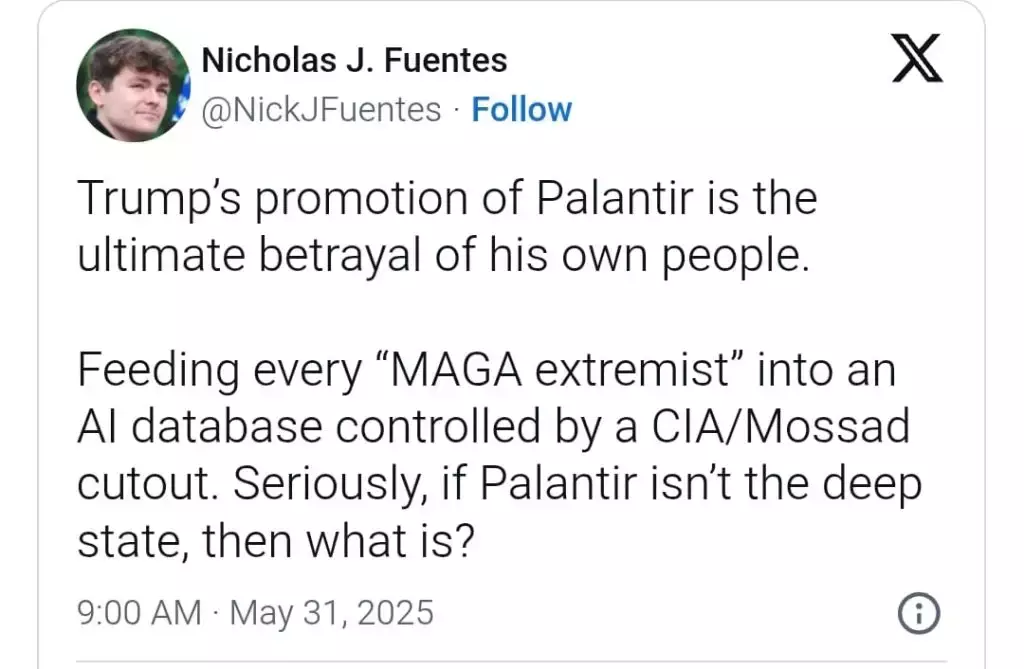This screenshot has width=1024, height=669.
Task: Click the line starting "AI database controlled"
Action: tap(493, 428)
